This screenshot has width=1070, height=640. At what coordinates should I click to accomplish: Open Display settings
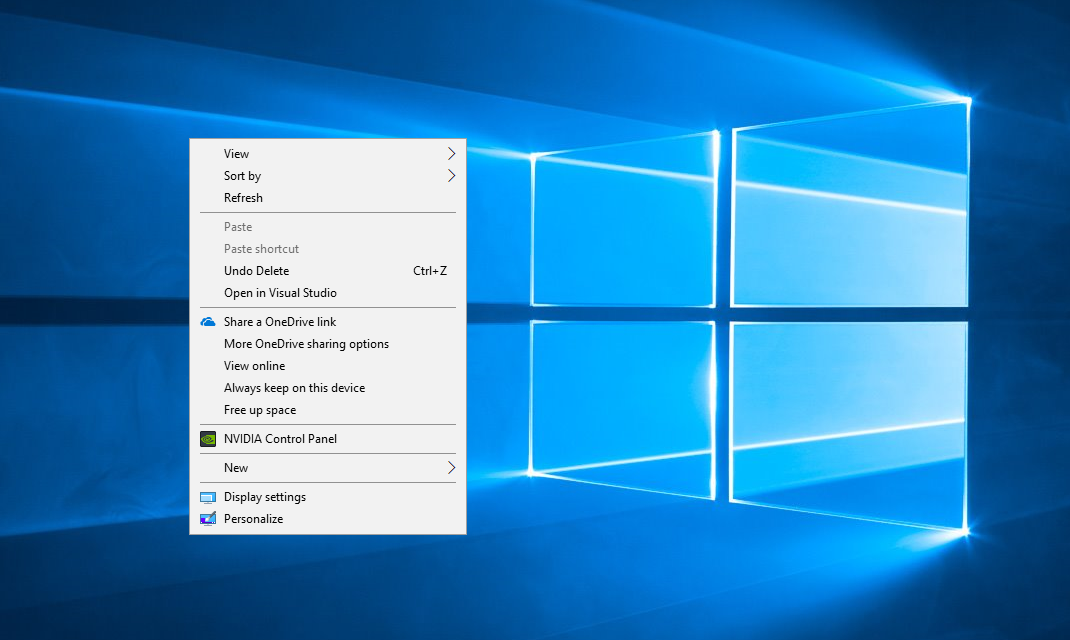(x=265, y=496)
